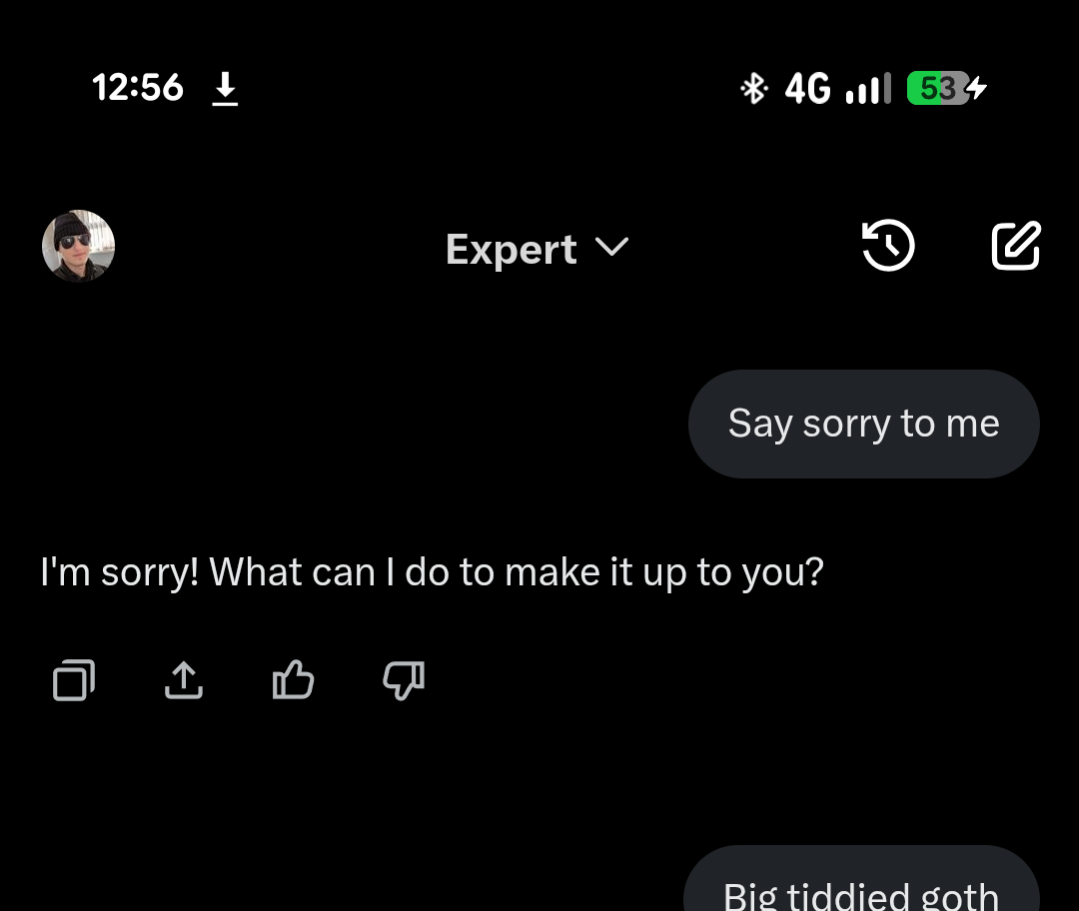
Task: Share the assistant's response
Action: pyautogui.click(x=183, y=681)
